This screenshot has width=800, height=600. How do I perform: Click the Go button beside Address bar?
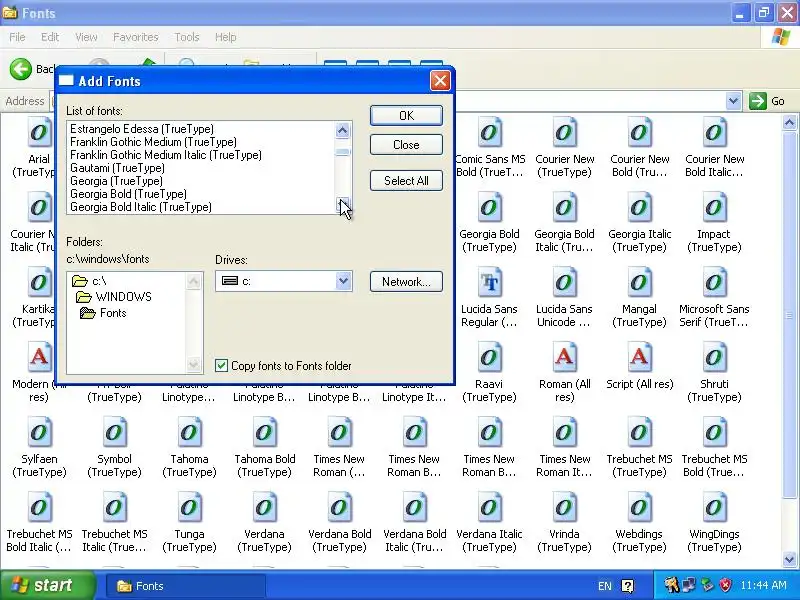(767, 101)
